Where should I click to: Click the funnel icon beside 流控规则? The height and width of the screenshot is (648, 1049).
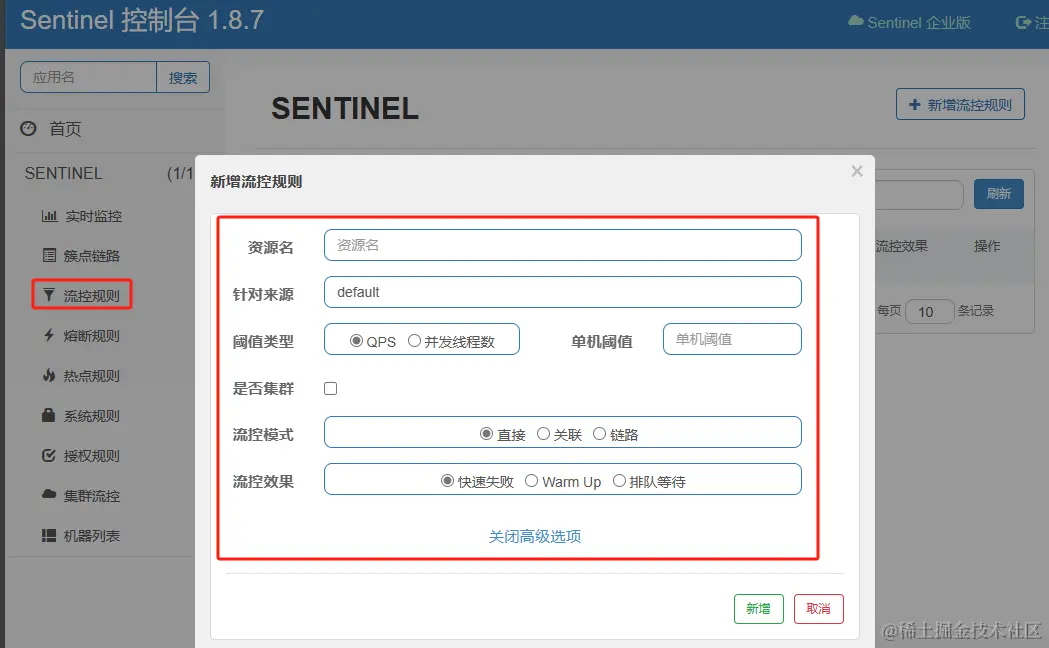point(48,296)
